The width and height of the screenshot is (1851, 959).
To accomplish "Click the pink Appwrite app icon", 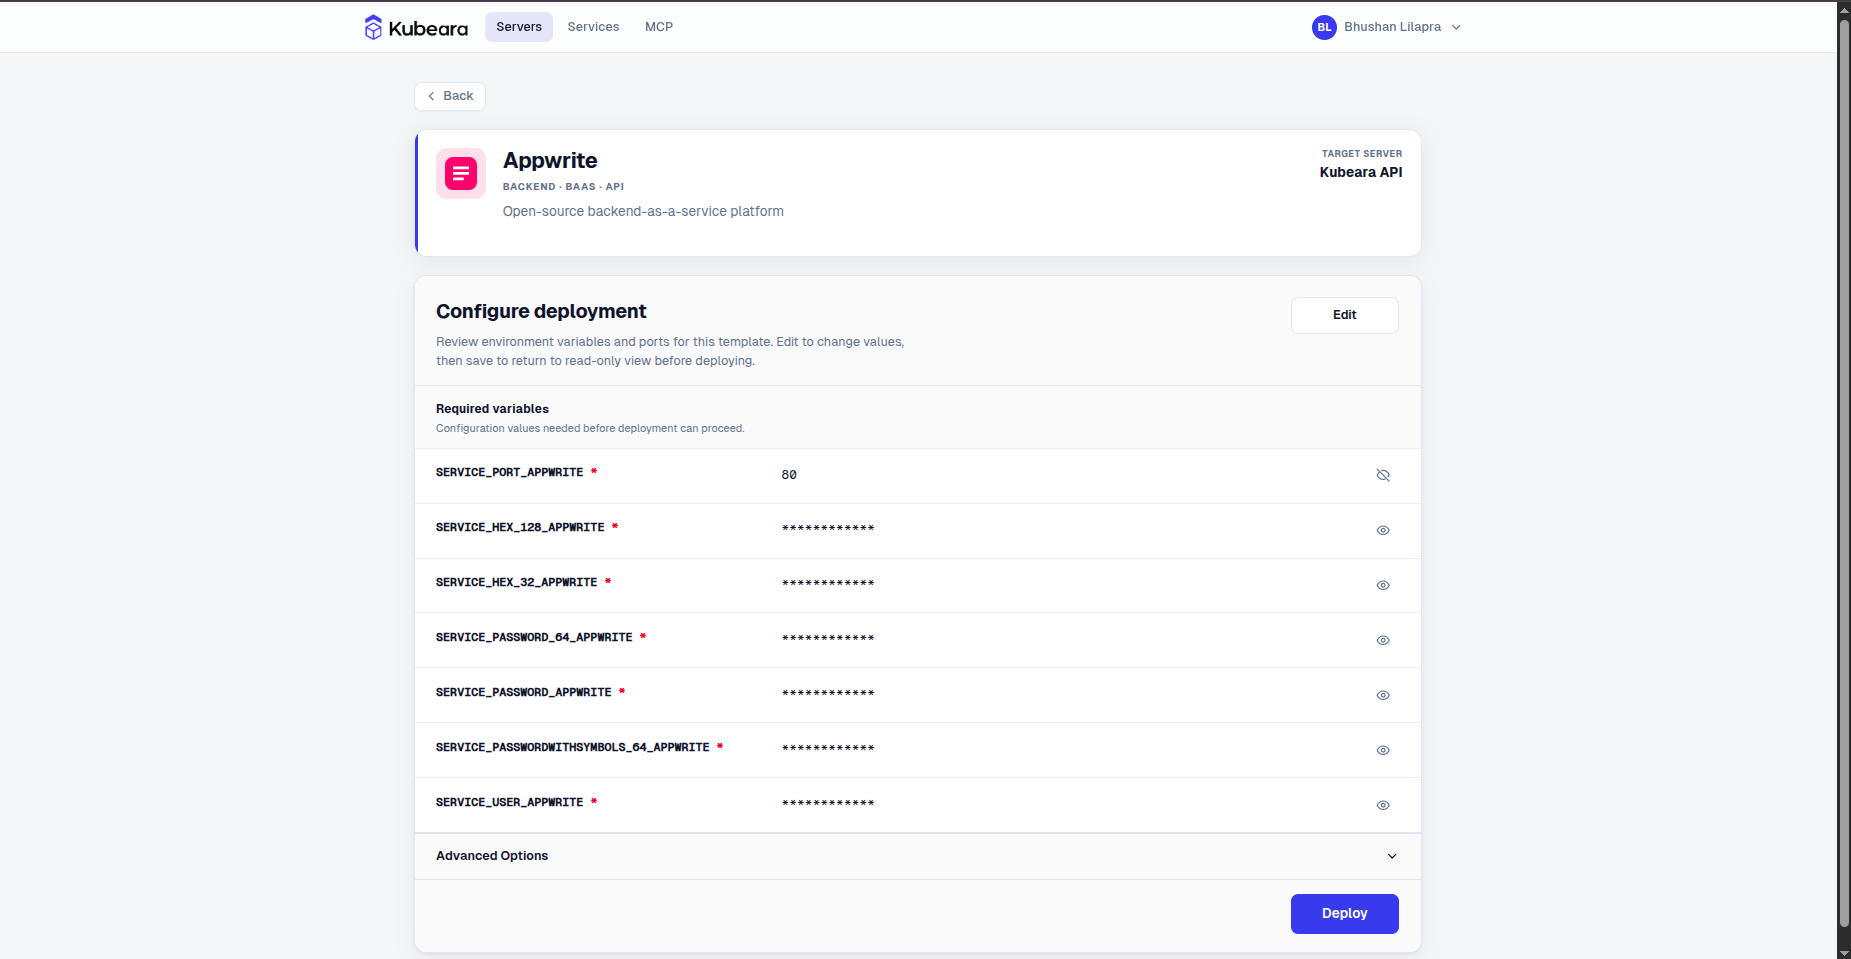I will (x=461, y=174).
